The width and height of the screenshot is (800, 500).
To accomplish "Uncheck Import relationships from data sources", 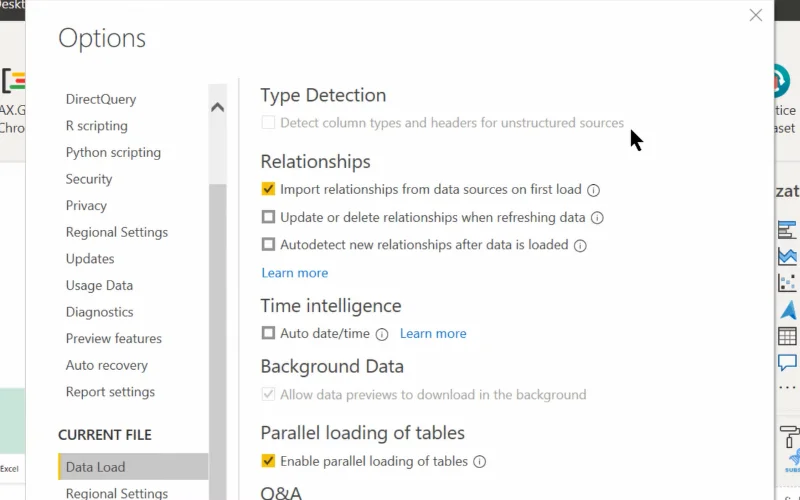I will click(268, 189).
